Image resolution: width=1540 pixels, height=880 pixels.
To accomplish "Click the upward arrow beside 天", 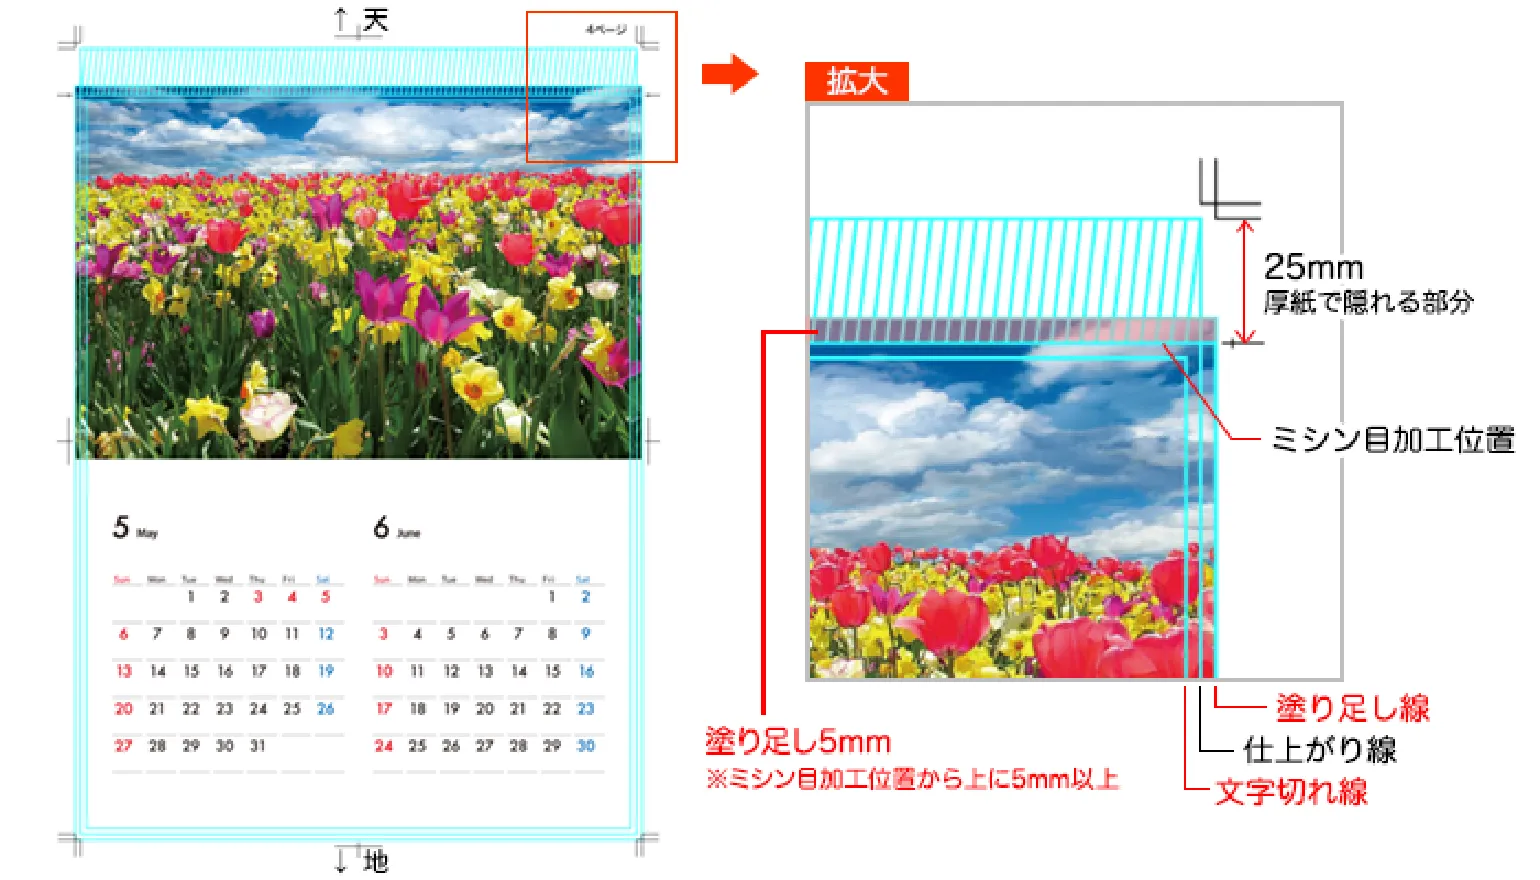I will (x=342, y=20).
